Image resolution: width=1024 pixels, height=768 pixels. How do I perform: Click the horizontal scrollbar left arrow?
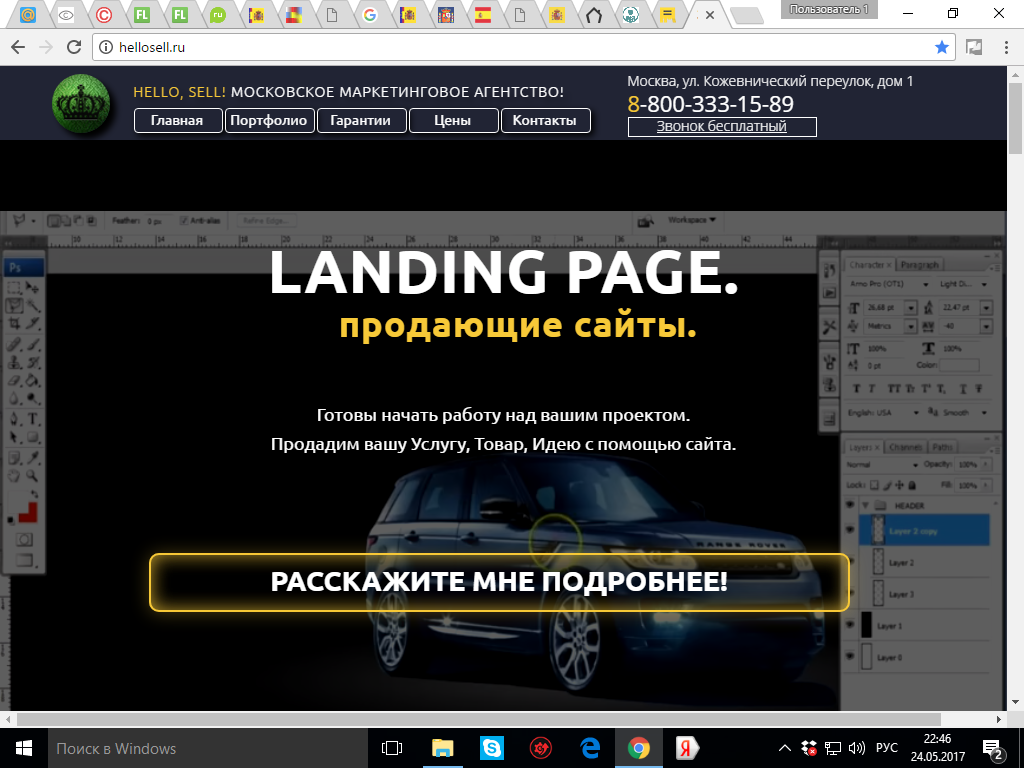coord(7,719)
